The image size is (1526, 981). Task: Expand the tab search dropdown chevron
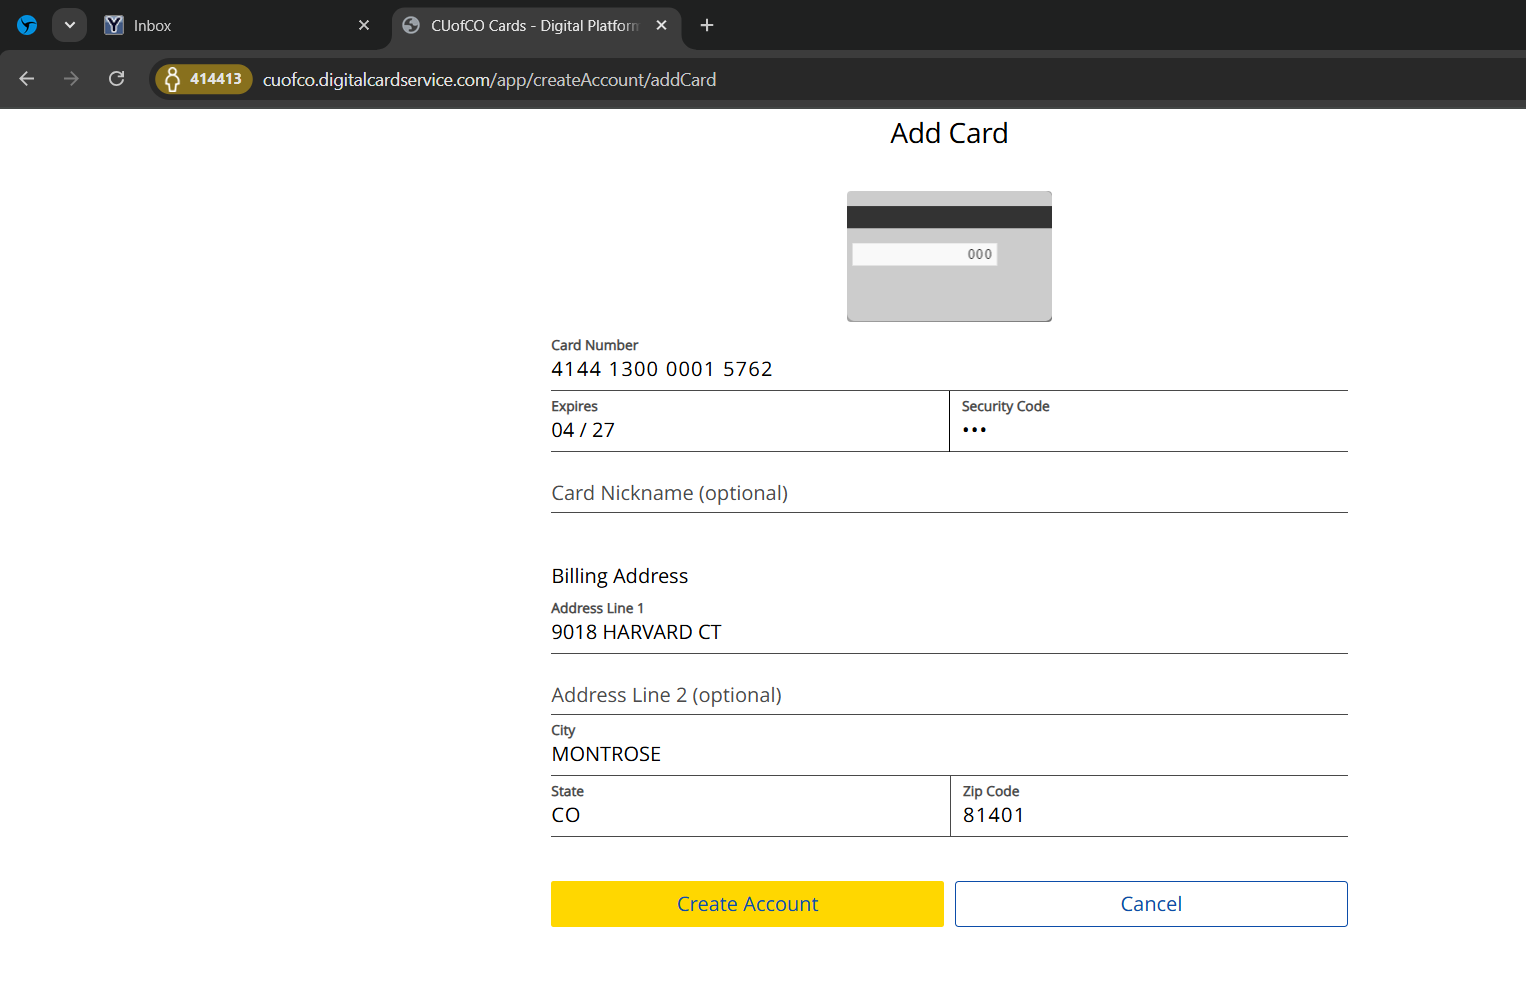69,25
